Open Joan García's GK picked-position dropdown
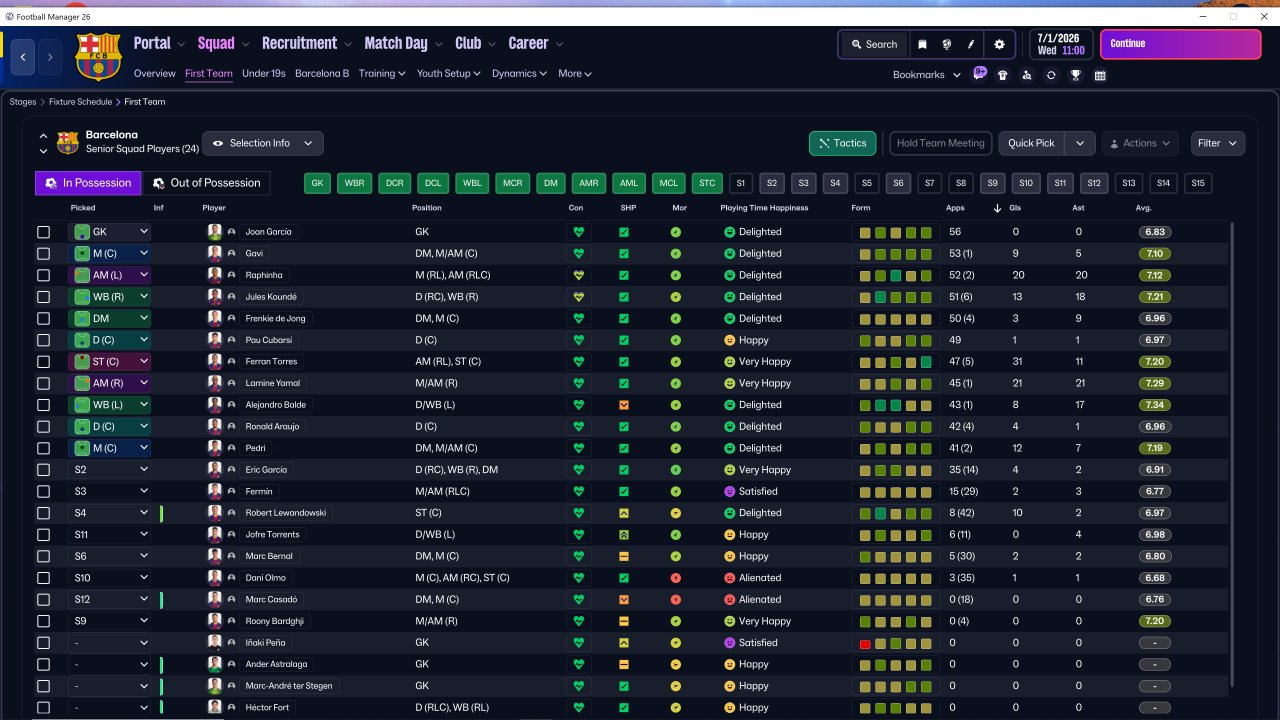The height and width of the screenshot is (720, 1280). pos(110,232)
